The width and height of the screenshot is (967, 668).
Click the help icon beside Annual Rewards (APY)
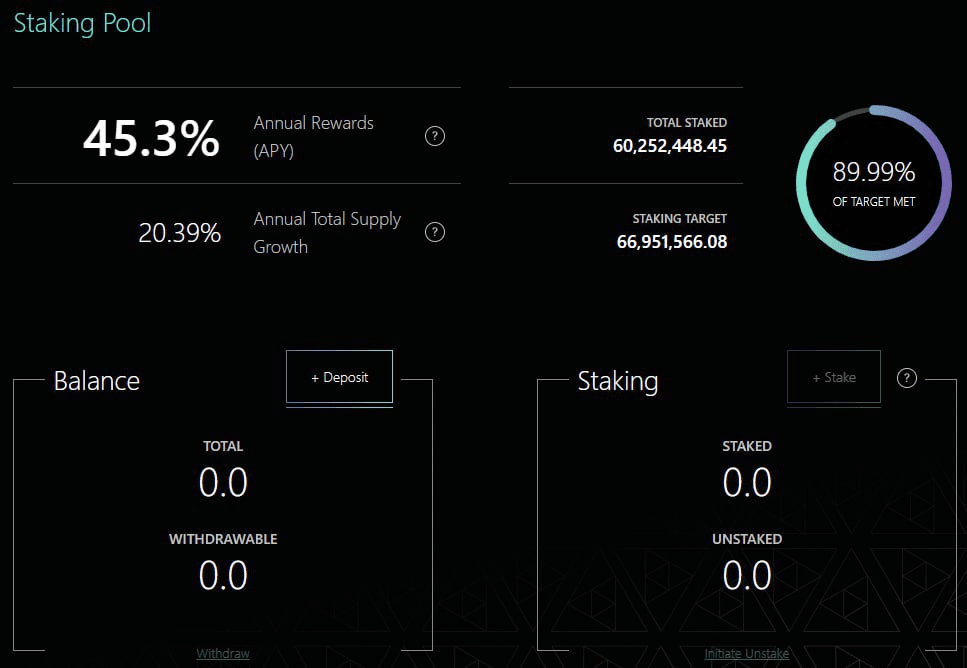(x=435, y=137)
